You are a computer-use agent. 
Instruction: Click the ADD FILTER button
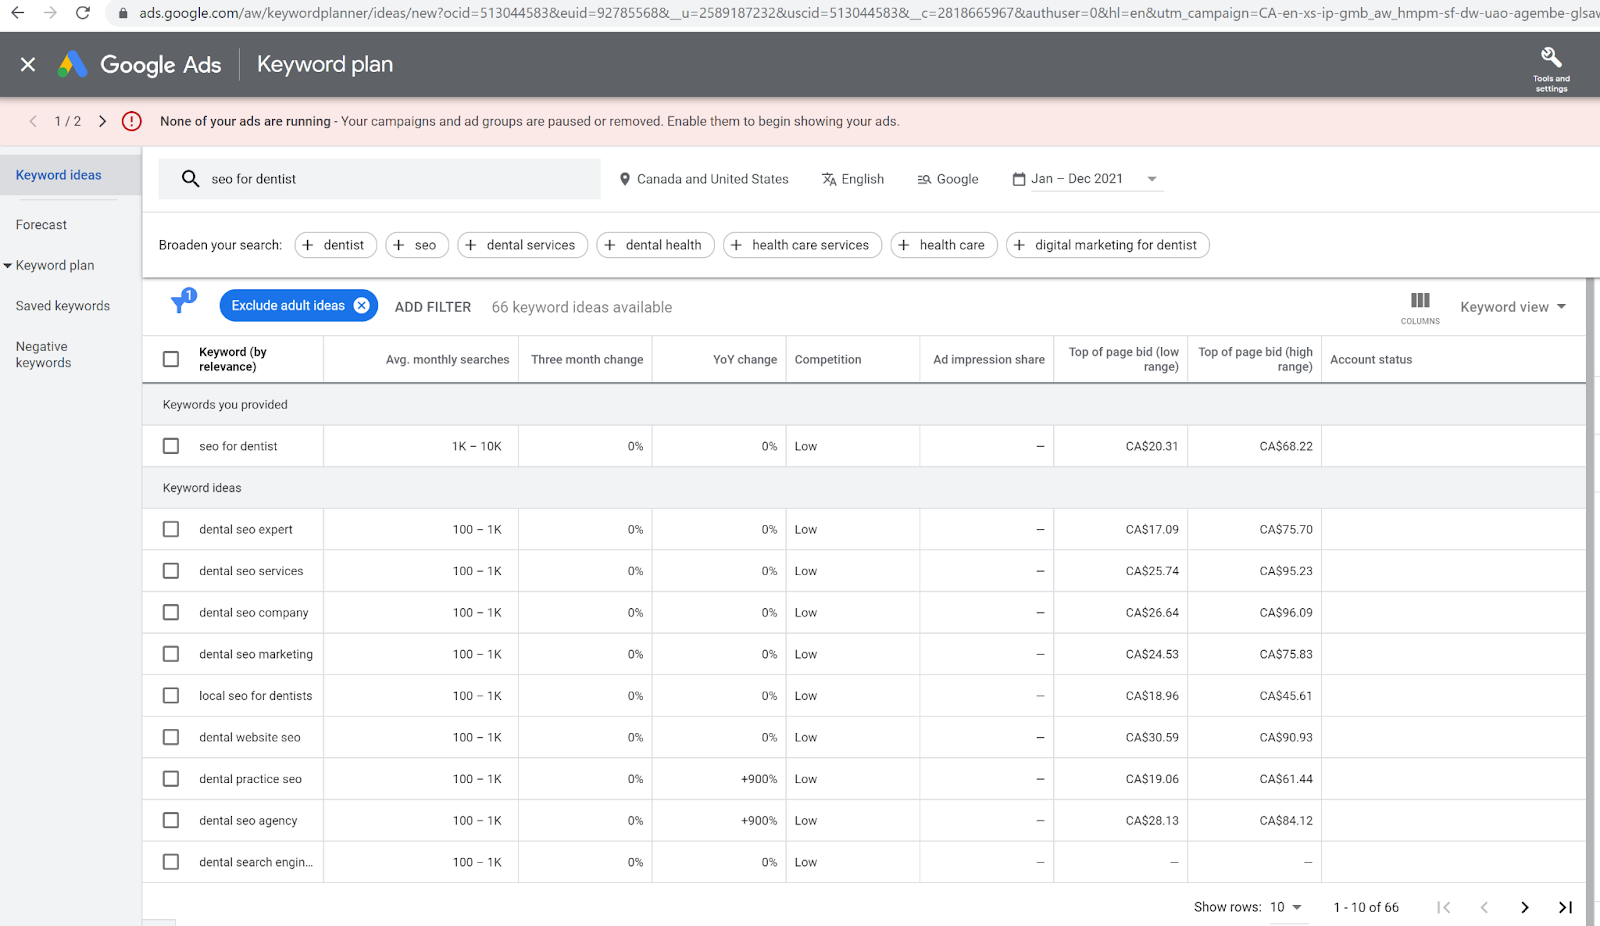point(432,307)
